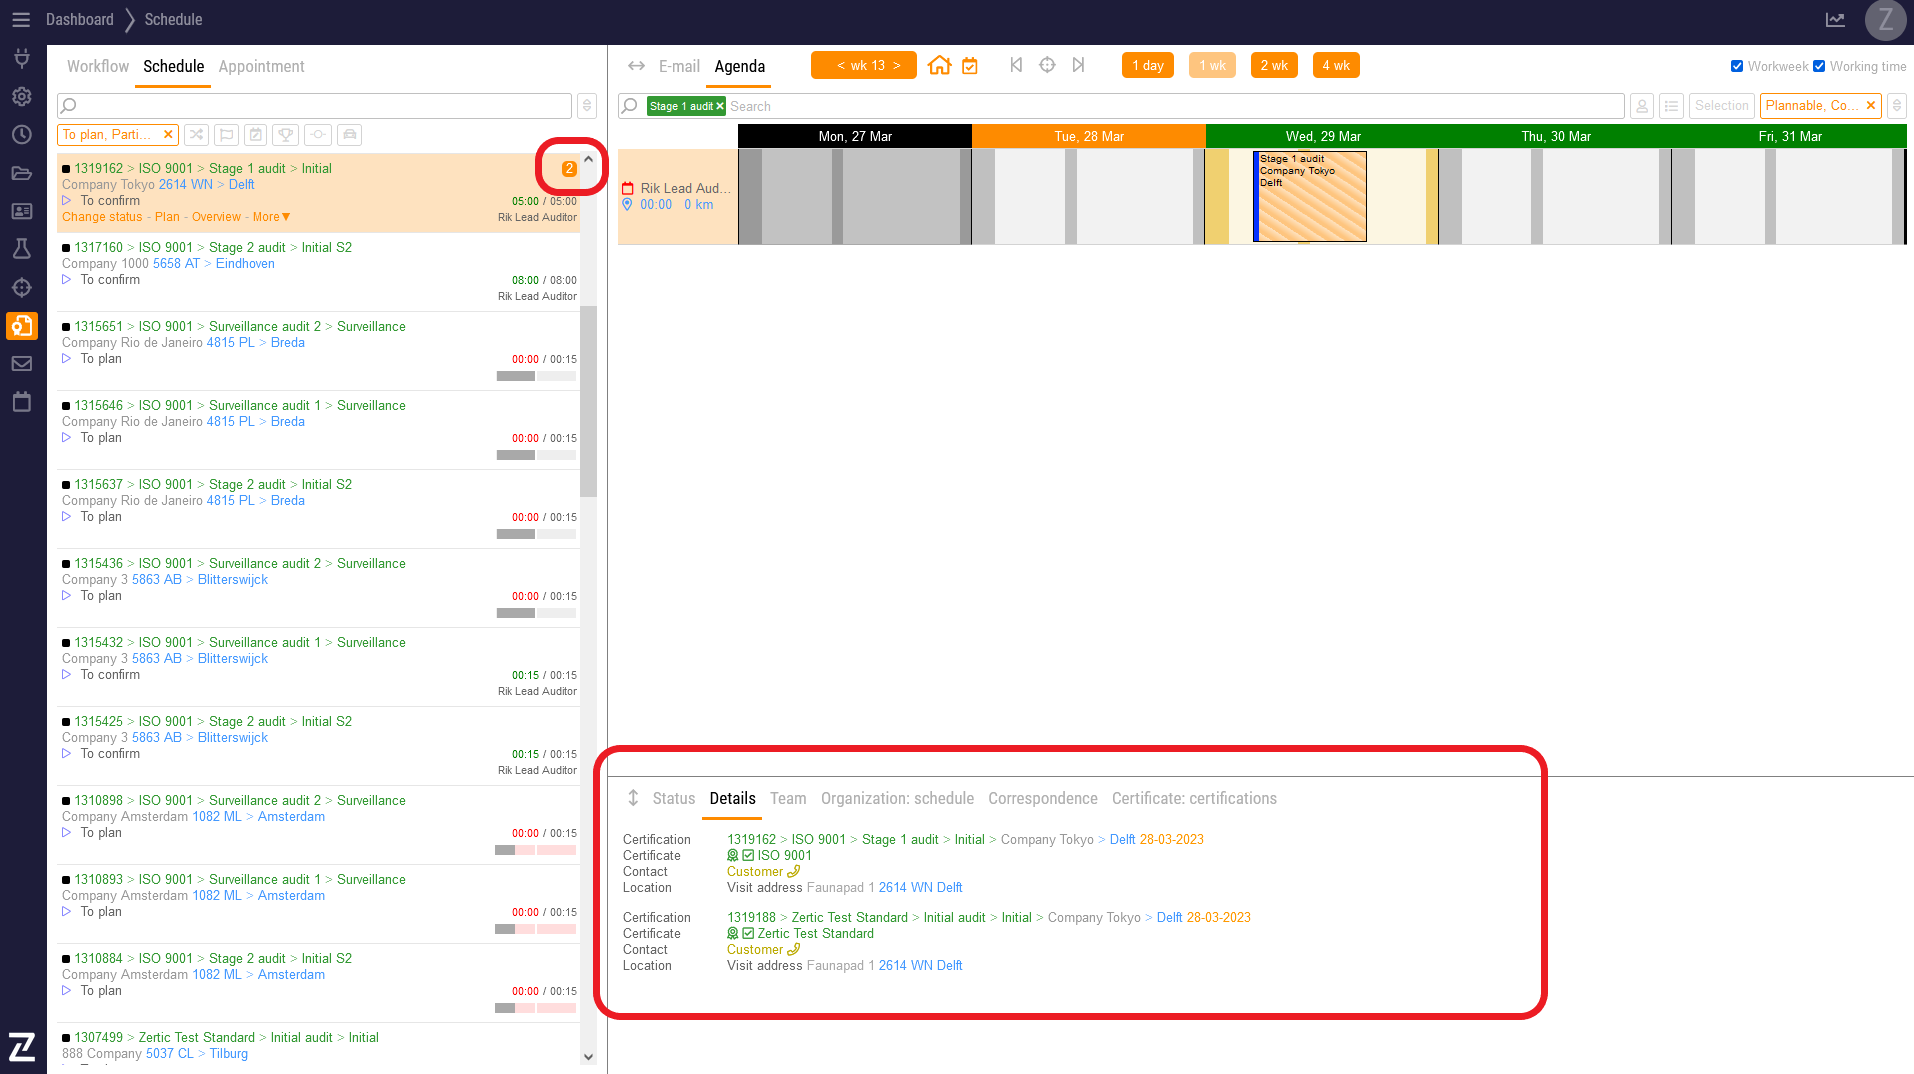
Task: Expand the To plan, Parti... status filter
Action: point(106,135)
